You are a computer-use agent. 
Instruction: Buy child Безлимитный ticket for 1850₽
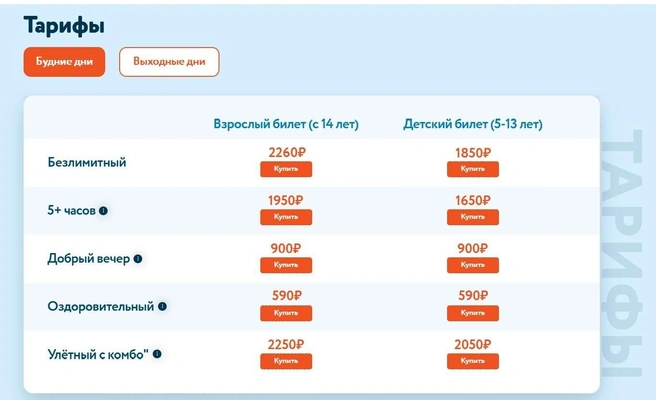coord(473,169)
